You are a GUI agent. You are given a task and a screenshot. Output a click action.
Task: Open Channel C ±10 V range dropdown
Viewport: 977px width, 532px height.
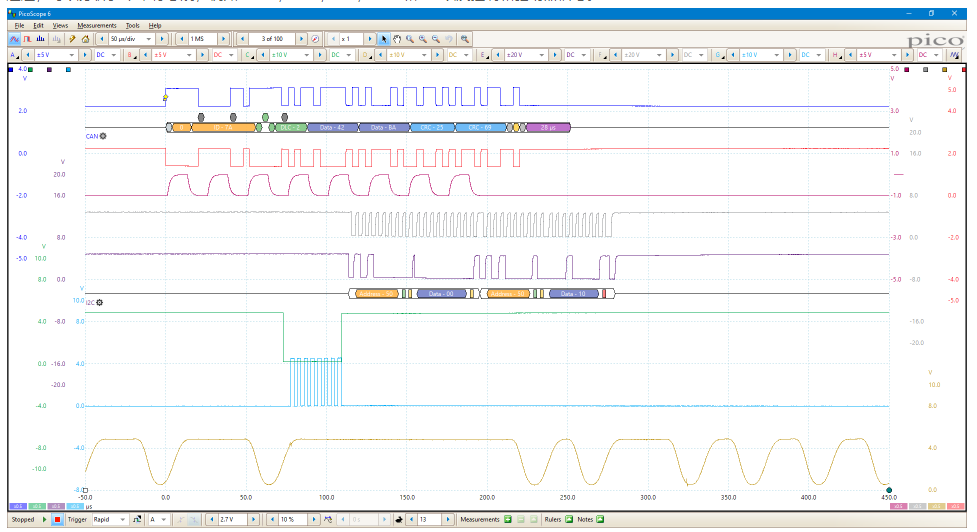(x=292, y=55)
